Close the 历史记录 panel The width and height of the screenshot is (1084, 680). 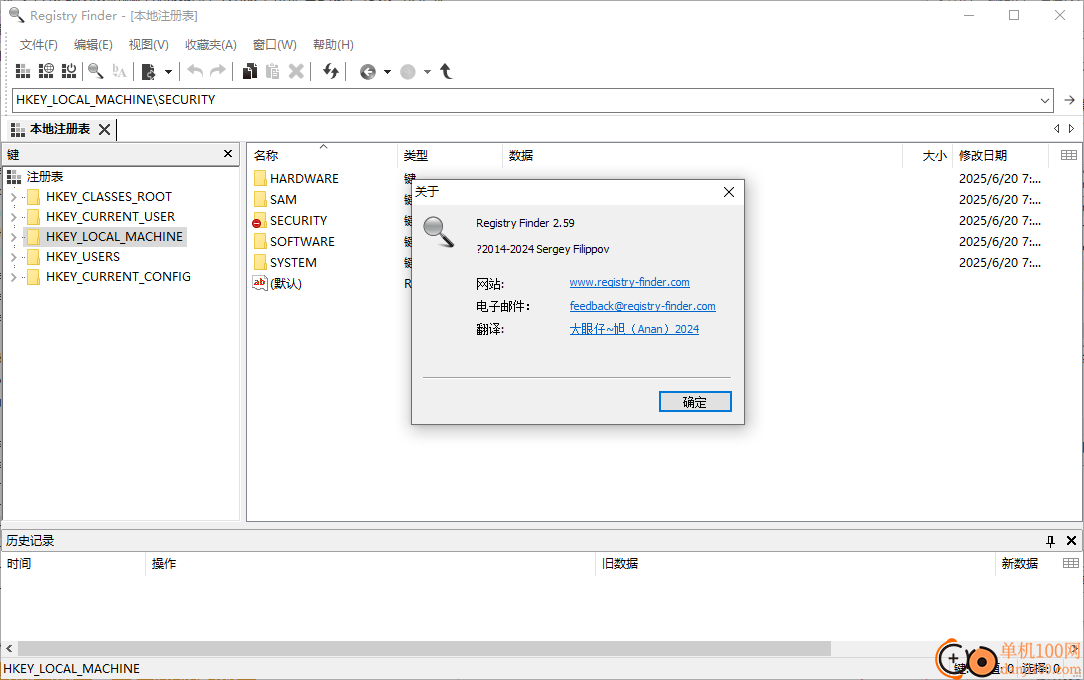1072,541
